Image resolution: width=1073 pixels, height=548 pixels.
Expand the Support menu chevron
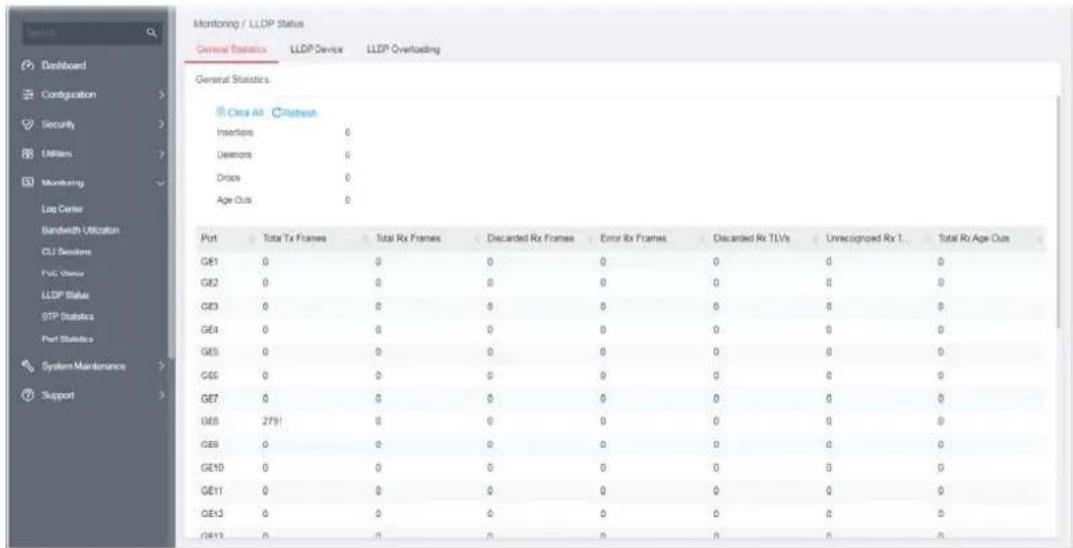click(161, 395)
